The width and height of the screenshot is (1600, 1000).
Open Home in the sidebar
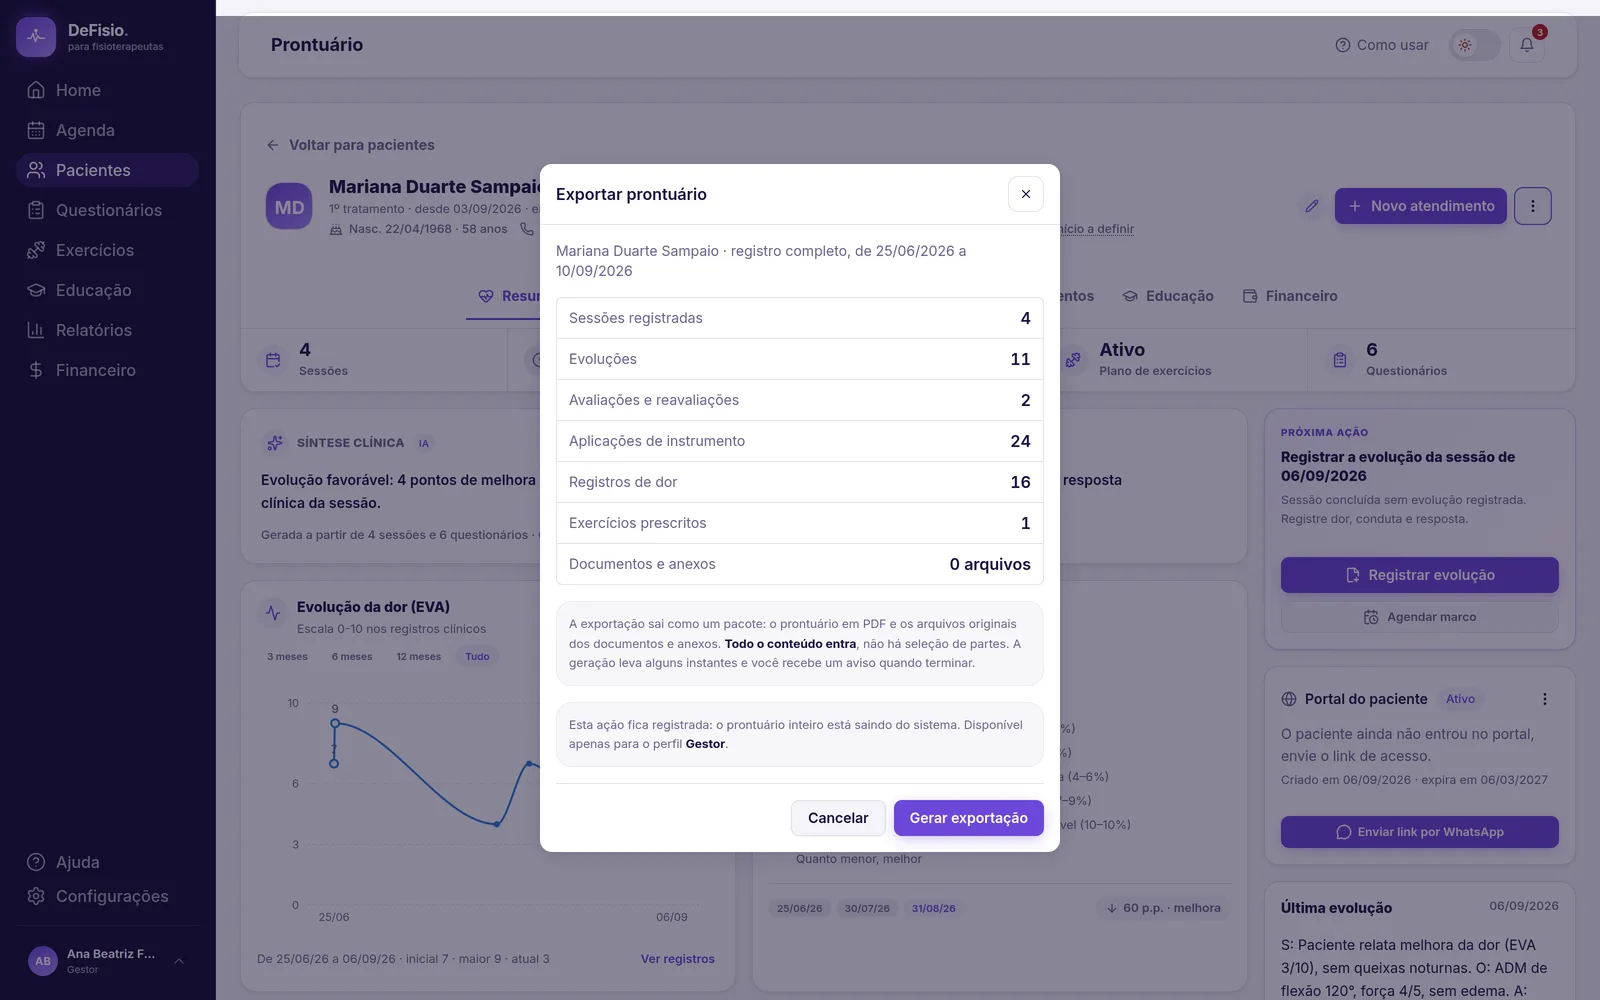point(107,90)
